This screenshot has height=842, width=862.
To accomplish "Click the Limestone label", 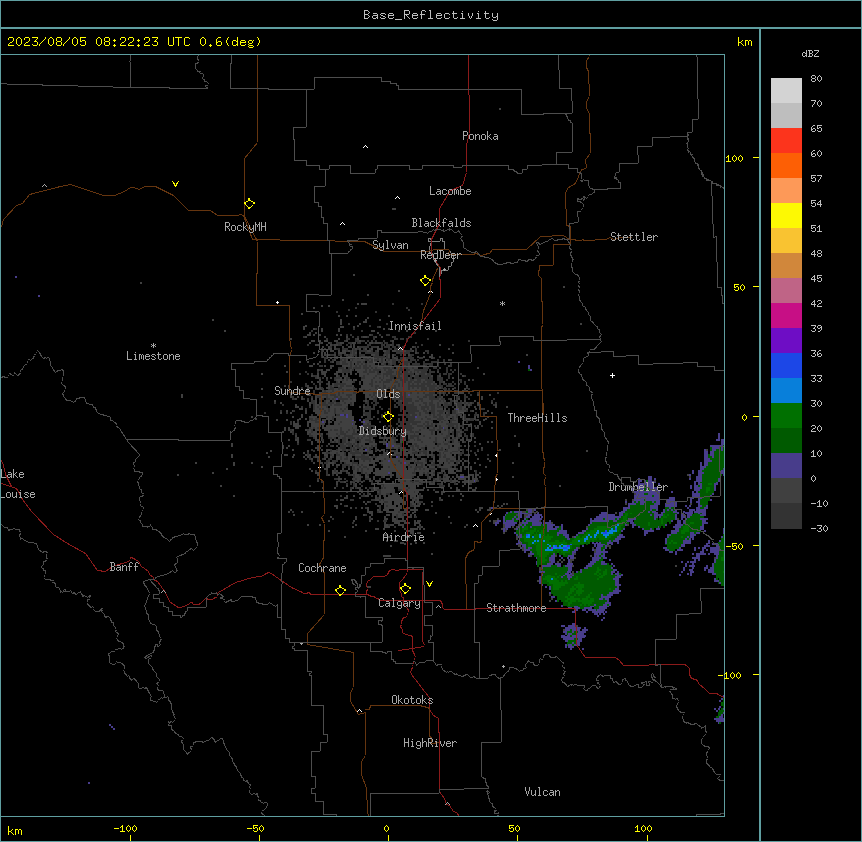I will 153,356.
